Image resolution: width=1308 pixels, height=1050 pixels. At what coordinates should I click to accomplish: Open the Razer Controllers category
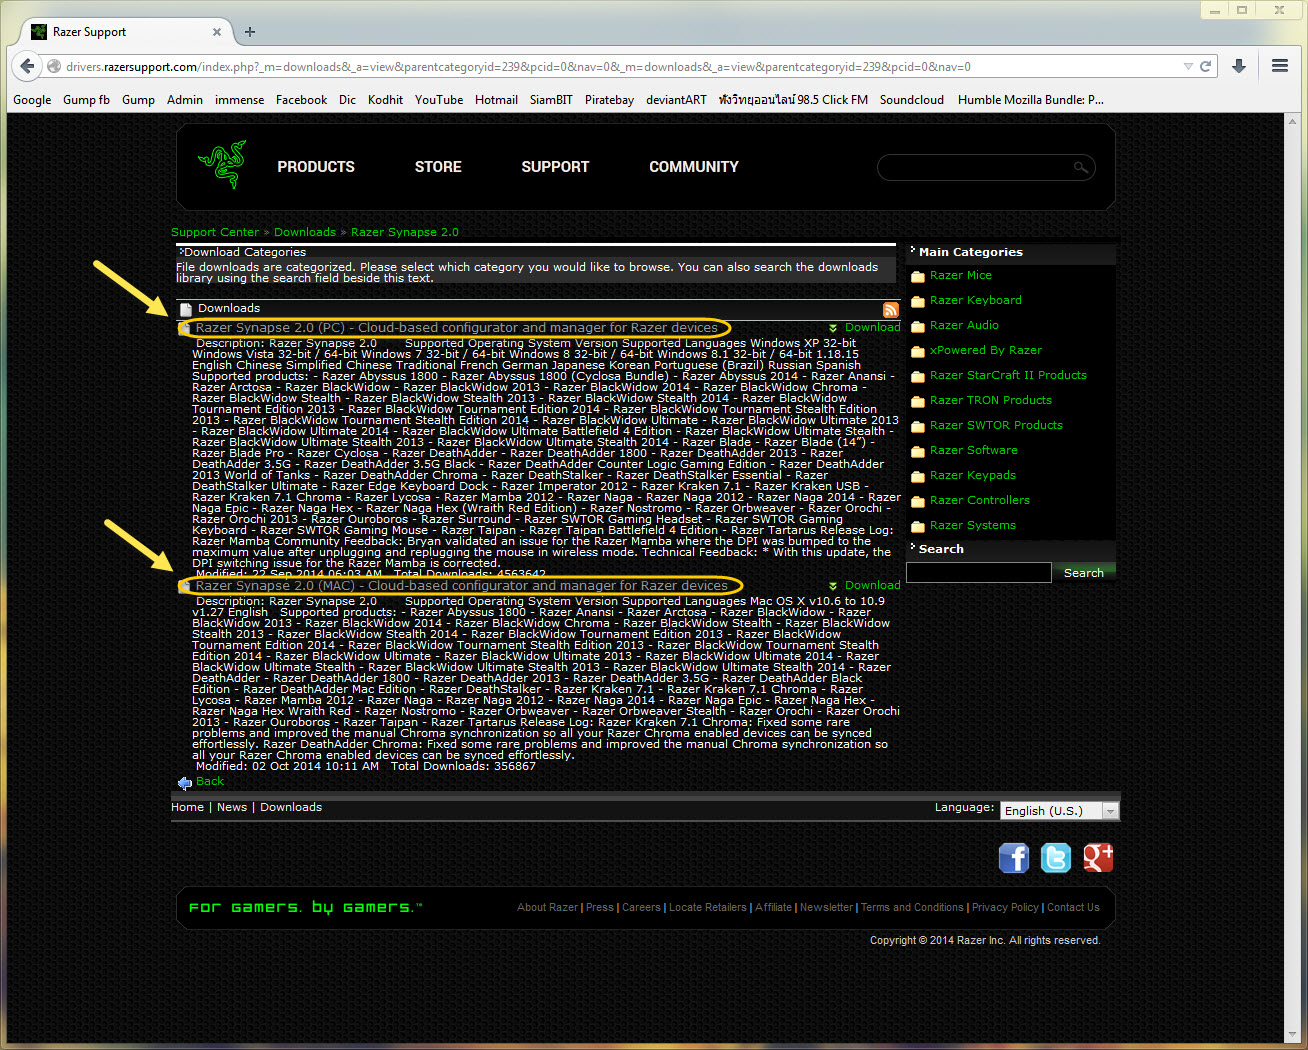coord(980,500)
